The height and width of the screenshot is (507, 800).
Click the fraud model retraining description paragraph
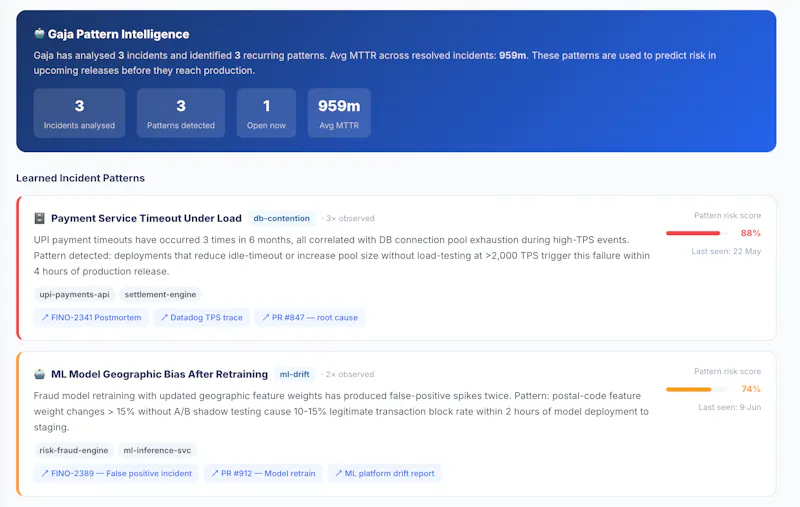coord(341,412)
